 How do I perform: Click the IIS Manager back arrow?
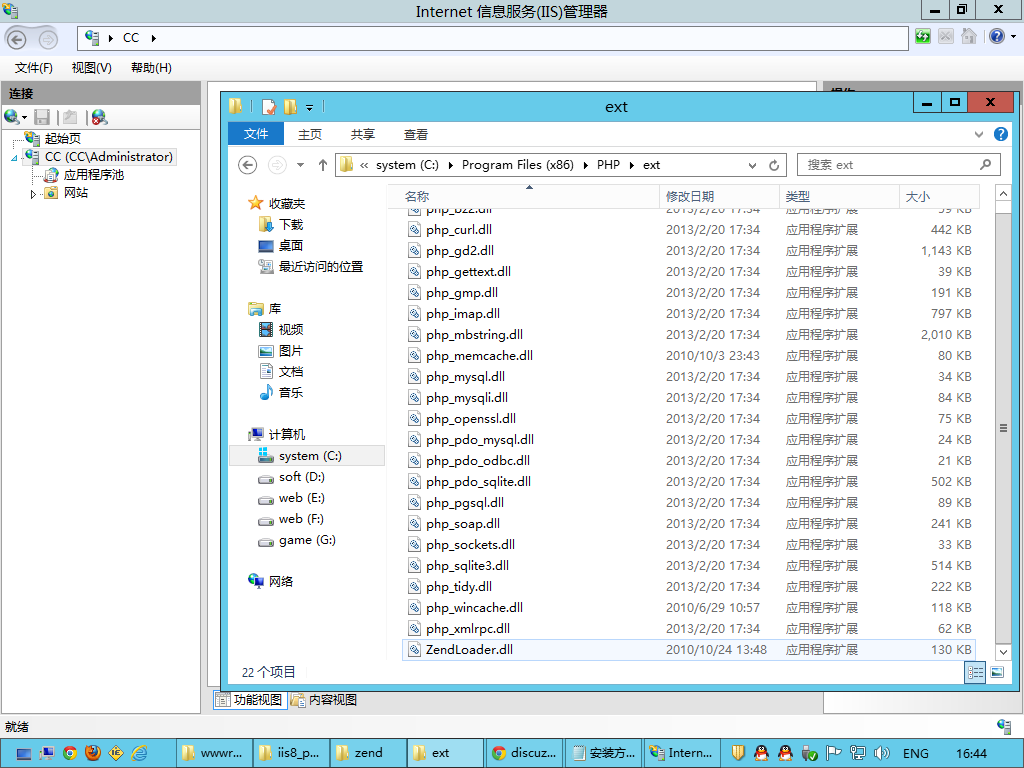pos(16,39)
